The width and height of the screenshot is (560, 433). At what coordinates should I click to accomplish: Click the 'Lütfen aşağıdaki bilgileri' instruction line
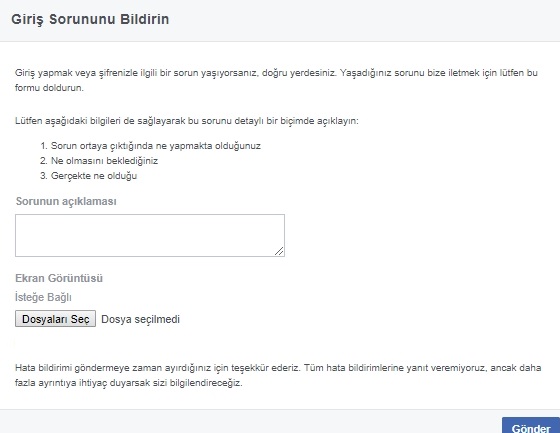pos(187,121)
